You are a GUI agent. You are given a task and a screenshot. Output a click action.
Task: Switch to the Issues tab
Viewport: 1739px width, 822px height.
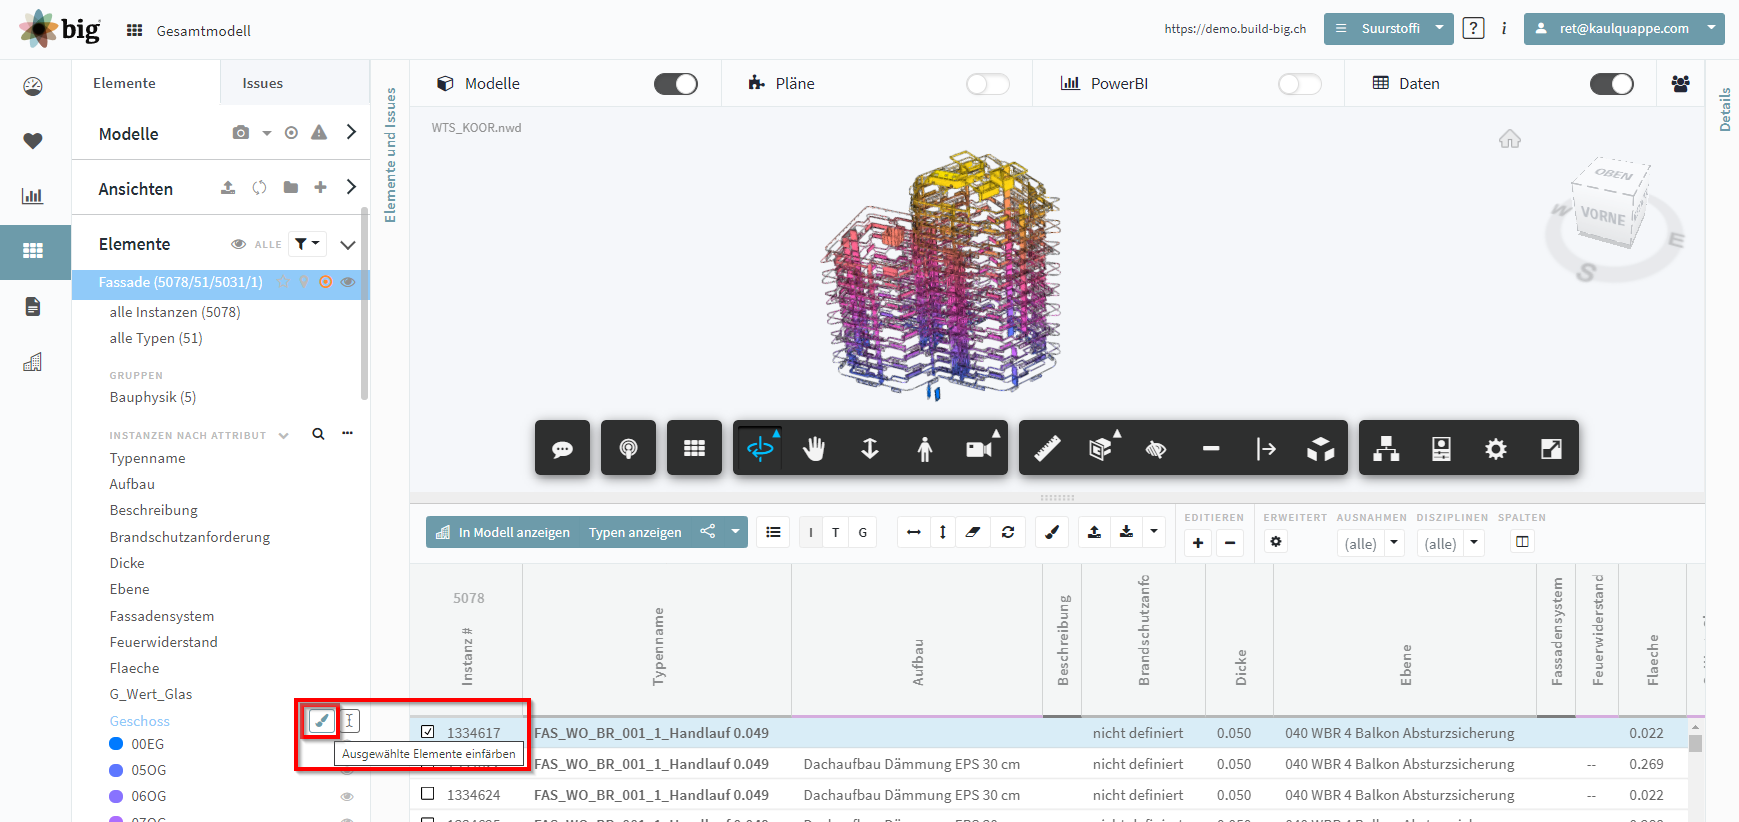262,83
